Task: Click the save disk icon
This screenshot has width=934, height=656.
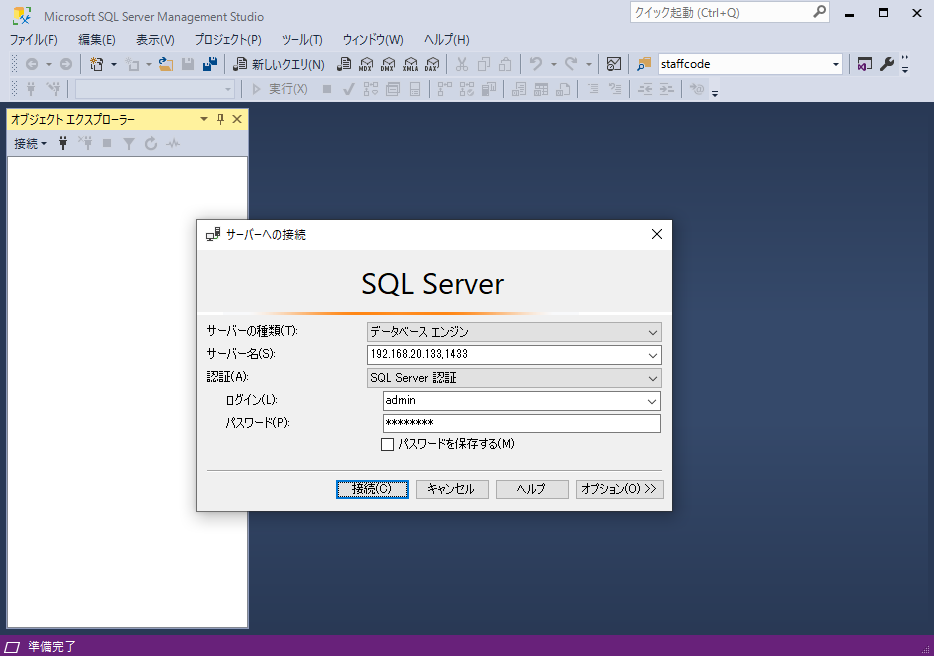Action: pos(188,64)
